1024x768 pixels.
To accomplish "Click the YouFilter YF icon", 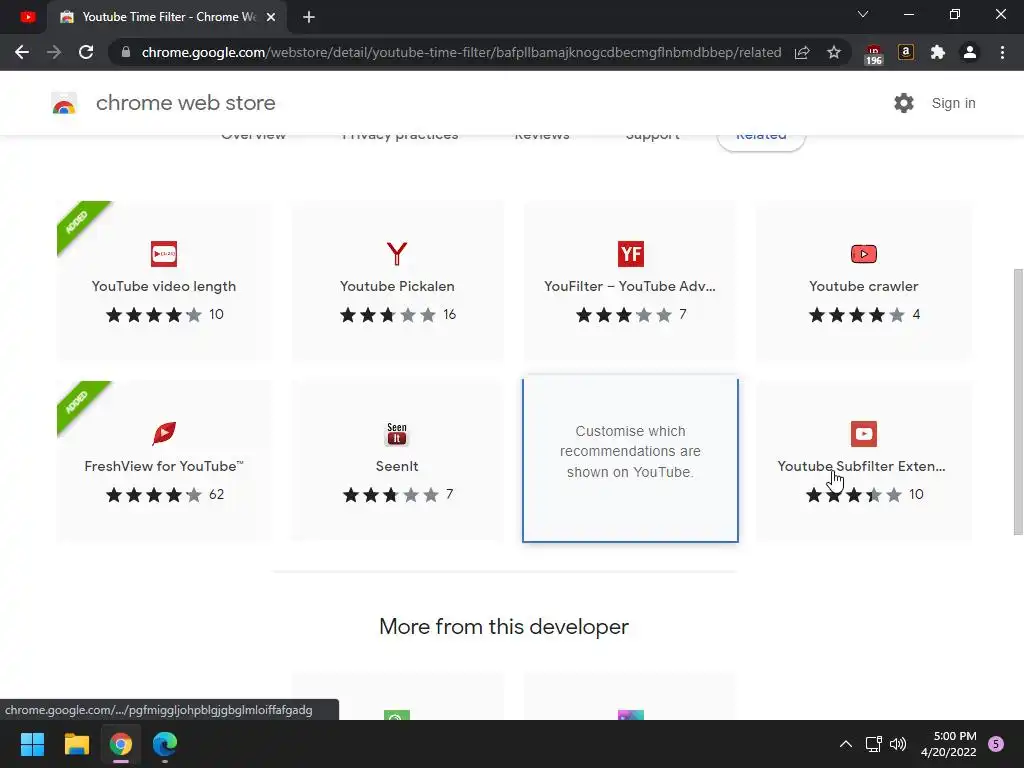I will 631,254.
